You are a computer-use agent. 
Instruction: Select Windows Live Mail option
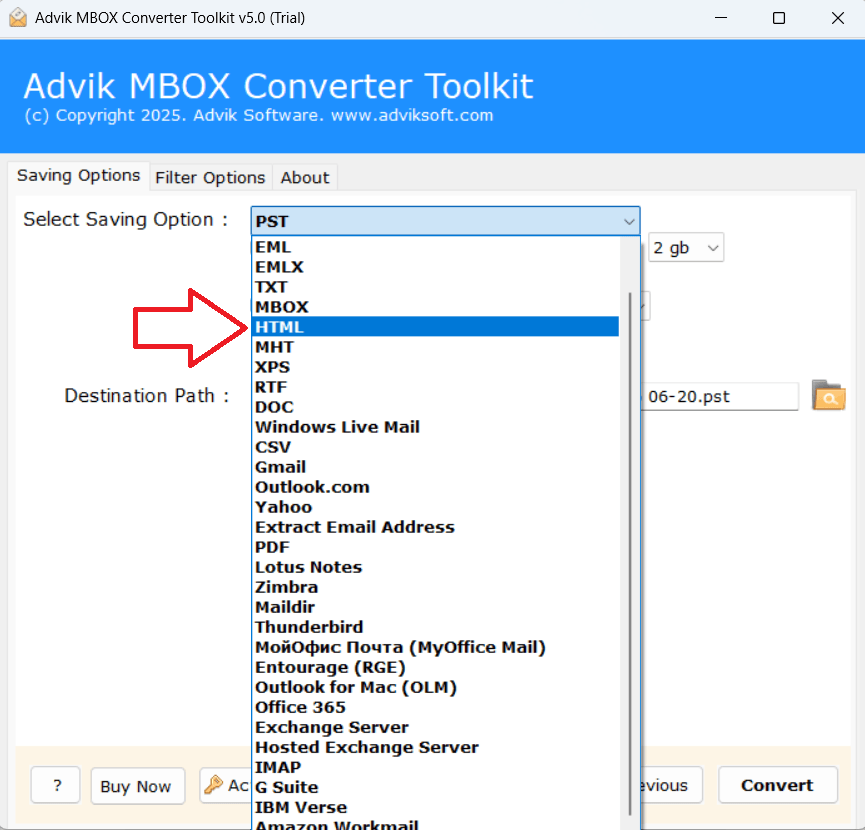435,427
